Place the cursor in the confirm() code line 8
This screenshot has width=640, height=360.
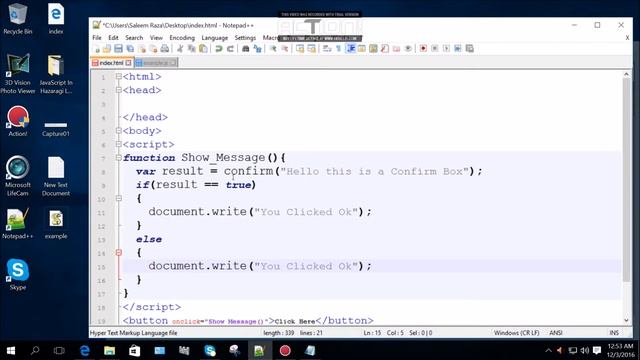pyautogui.click(x=309, y=171)
